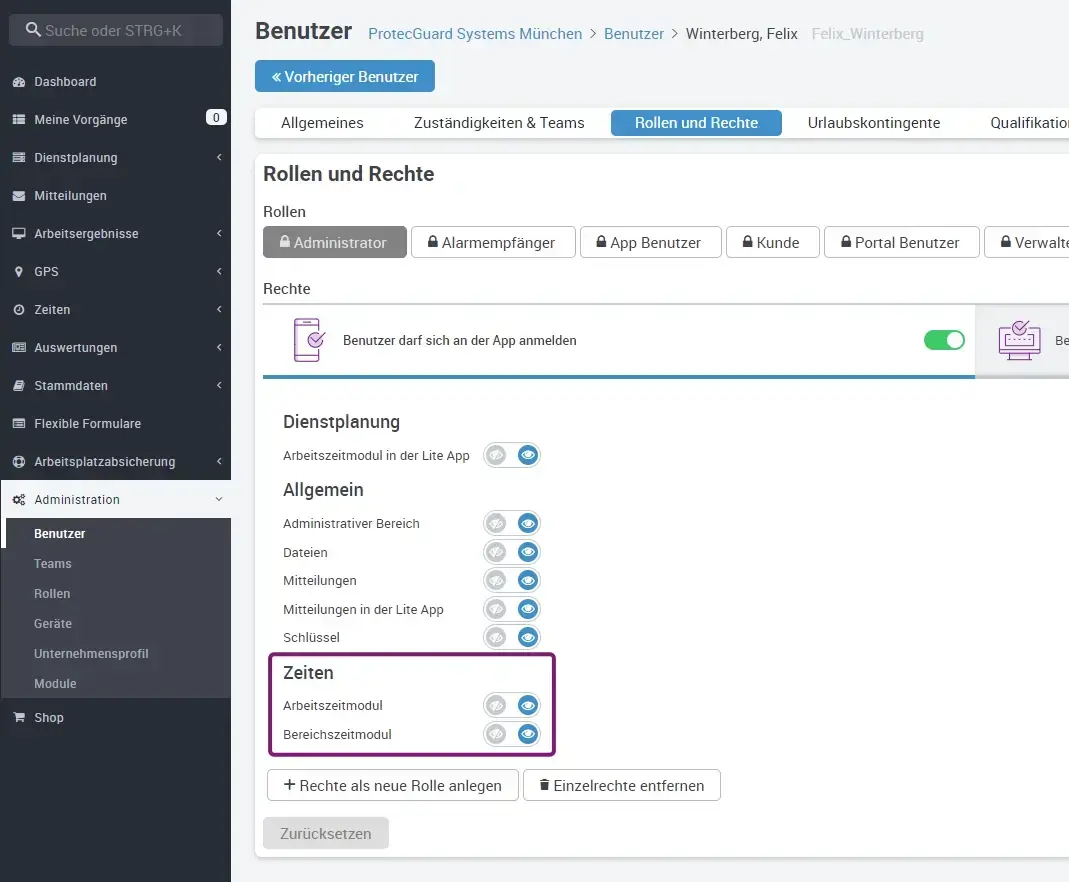
Task: Open the Zuständigkeiten & Teams tab
Action: point(498,123)
